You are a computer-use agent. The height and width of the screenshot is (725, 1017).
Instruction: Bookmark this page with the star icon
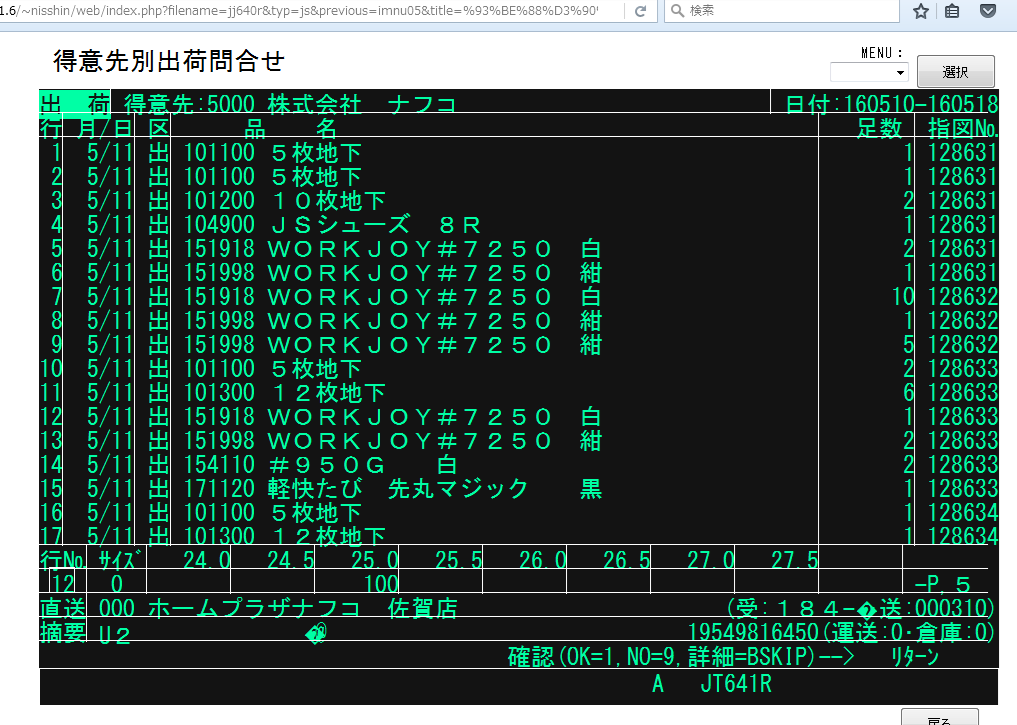(x=921, y=11)
